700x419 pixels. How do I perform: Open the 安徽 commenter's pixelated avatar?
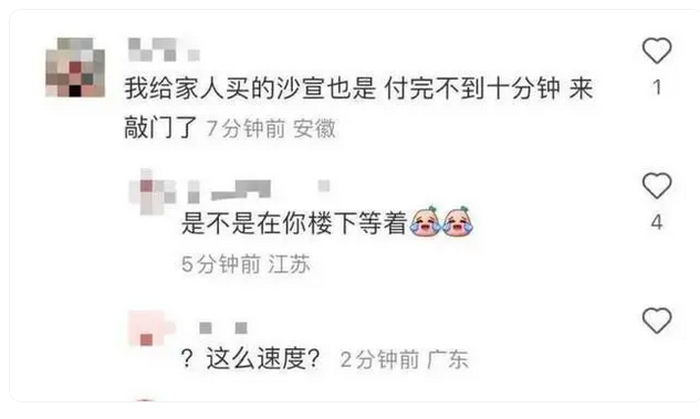pyautogui.click(x=75, y=67)
